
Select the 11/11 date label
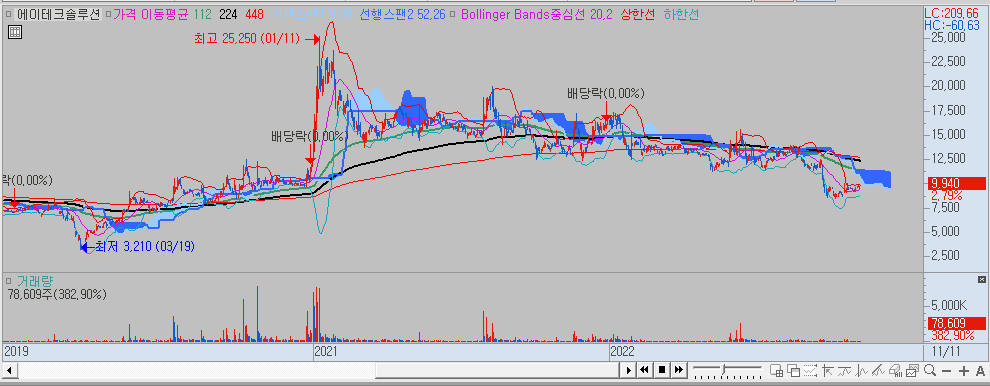[945, 351]
